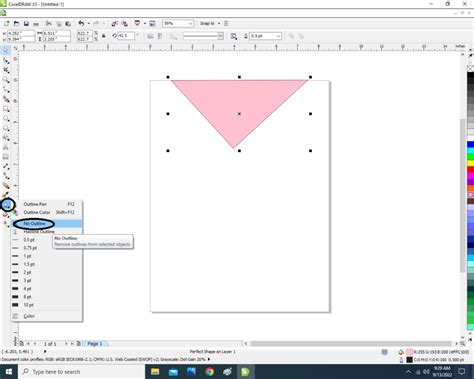Screen dimensions: 474x379
Task: Open the Windows Start menu
Action: click(9, 371)
